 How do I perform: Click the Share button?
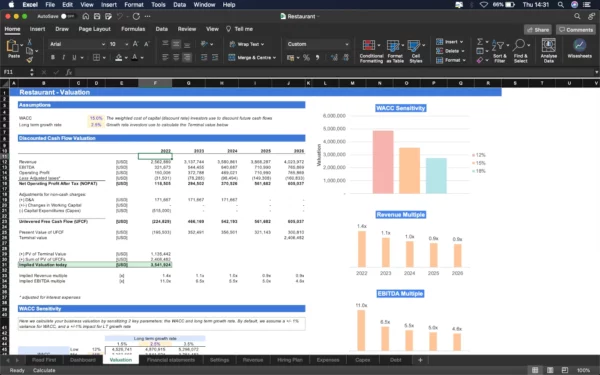point(538,29)
